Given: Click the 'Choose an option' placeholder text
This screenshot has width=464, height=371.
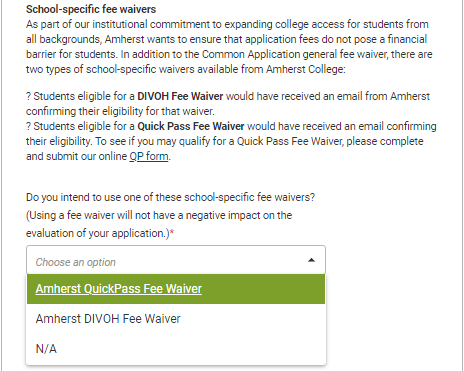Looking at the screenshot, I should click(x=76, y=262).
